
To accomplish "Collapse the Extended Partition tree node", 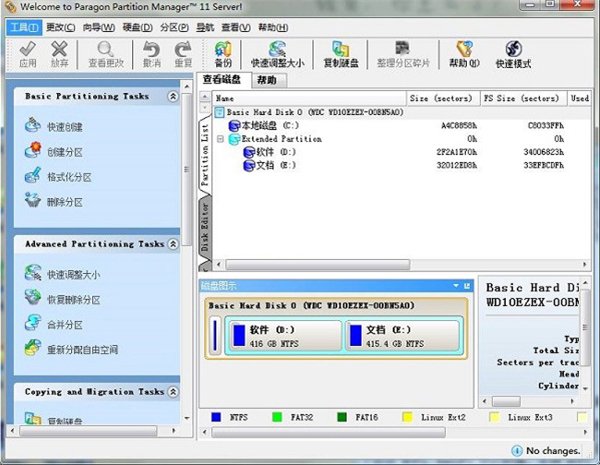I will pyautogui.click(x=220, y=139).
